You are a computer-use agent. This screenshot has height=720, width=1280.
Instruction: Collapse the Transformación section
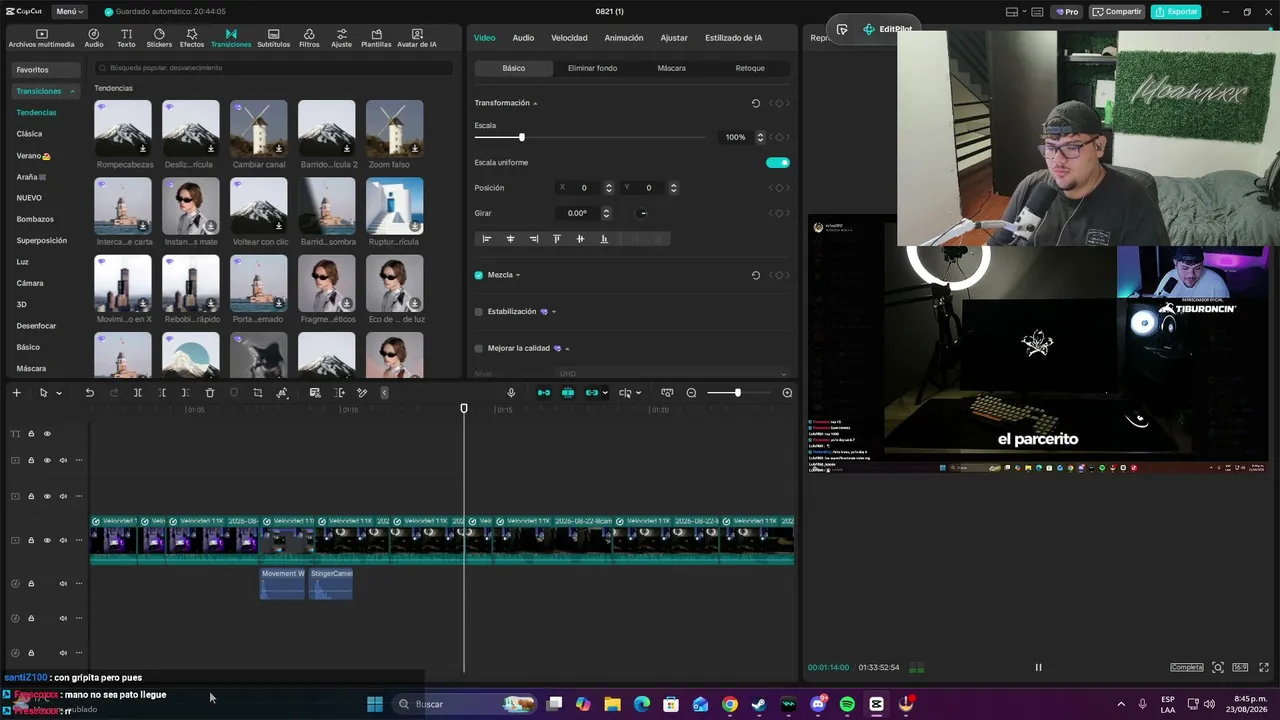535,103
